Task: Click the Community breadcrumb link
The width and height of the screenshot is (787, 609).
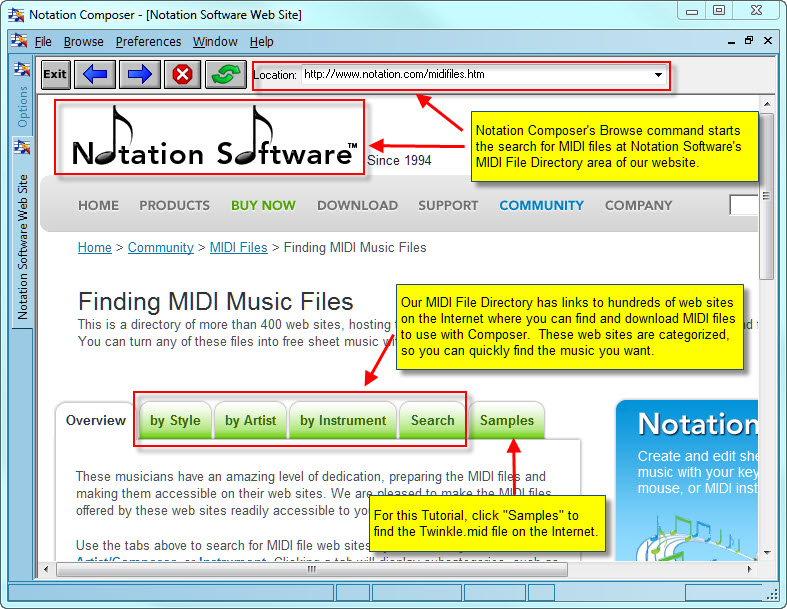Action: click(x=160, y=247)
